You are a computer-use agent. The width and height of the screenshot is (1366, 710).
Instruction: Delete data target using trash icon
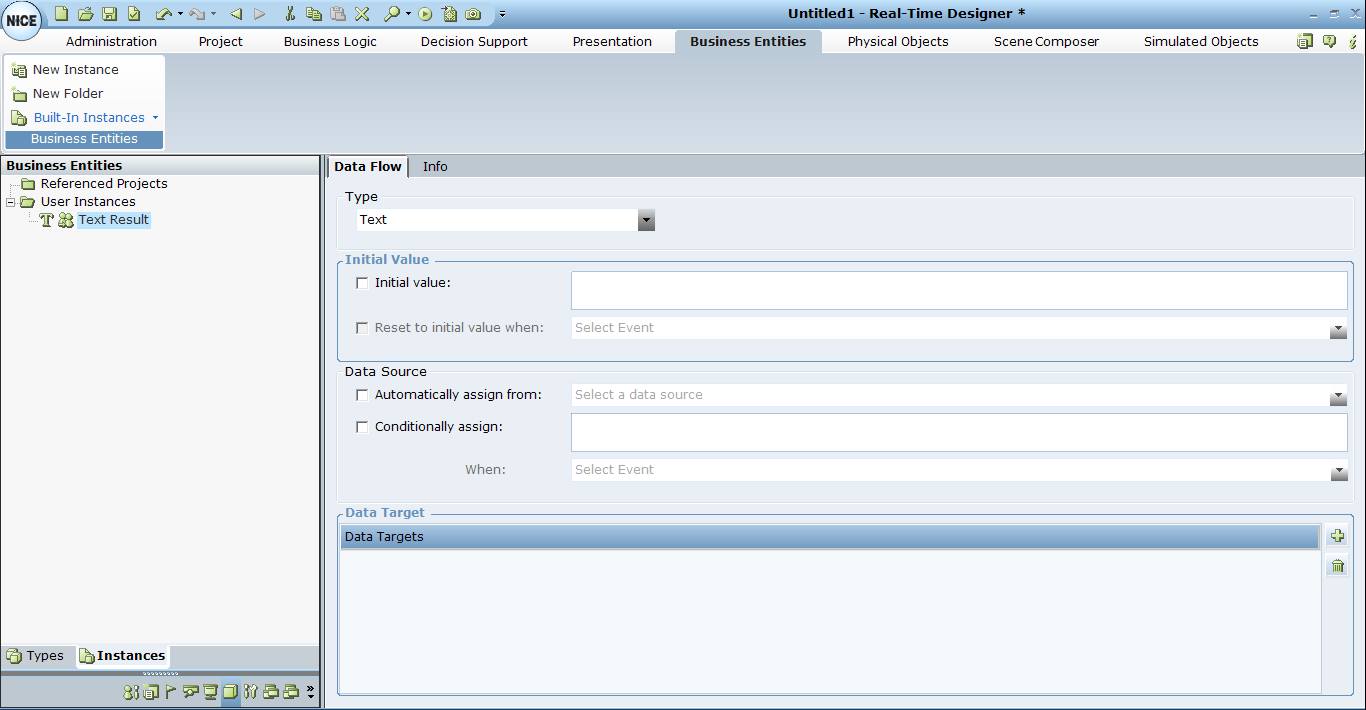click(1338, 567)
